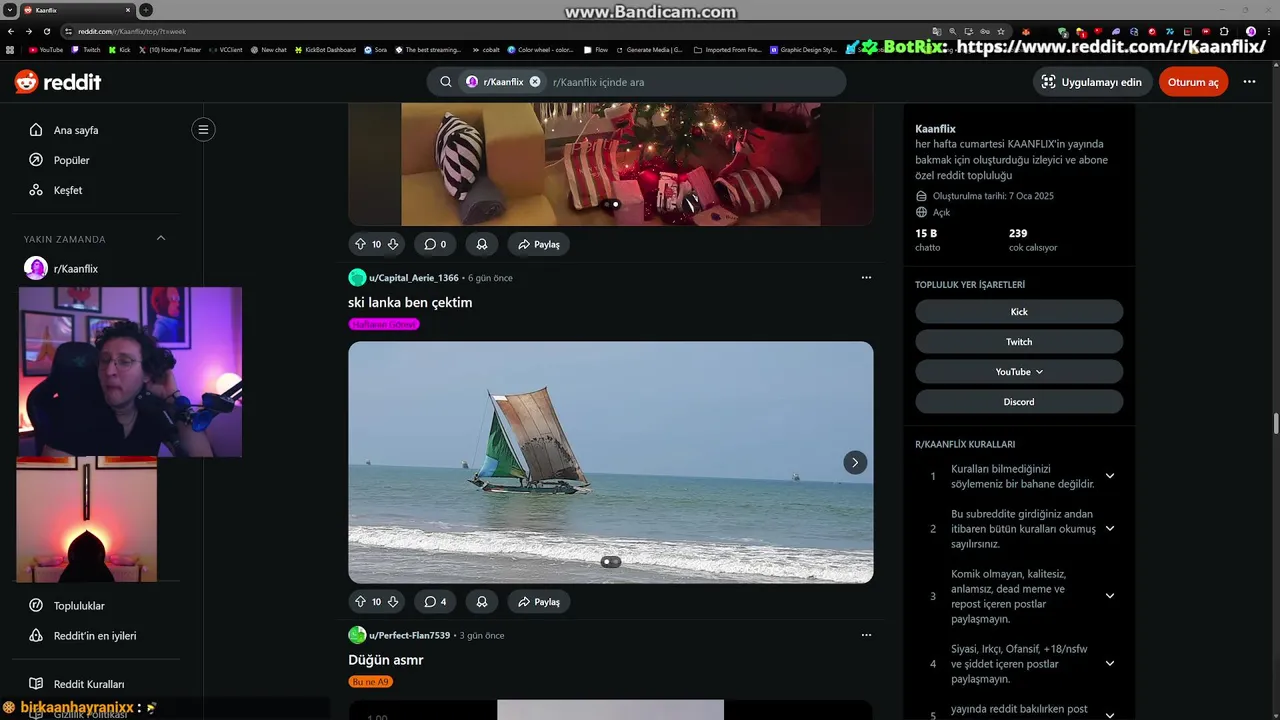Focus the r/Kaanflix search input field
The height and width of the screenshot is (720, 1280).
tap(695, 82)
